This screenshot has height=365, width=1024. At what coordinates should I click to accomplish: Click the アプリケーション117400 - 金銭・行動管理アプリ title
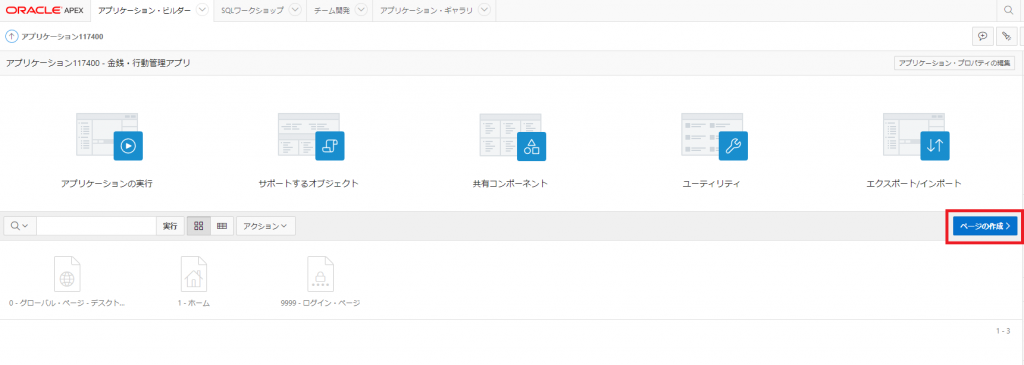point(99,63)
